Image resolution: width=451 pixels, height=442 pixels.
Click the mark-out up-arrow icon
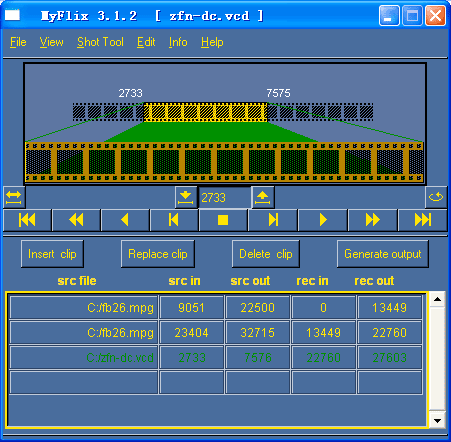pyautogui.click(x=263, y=197)
